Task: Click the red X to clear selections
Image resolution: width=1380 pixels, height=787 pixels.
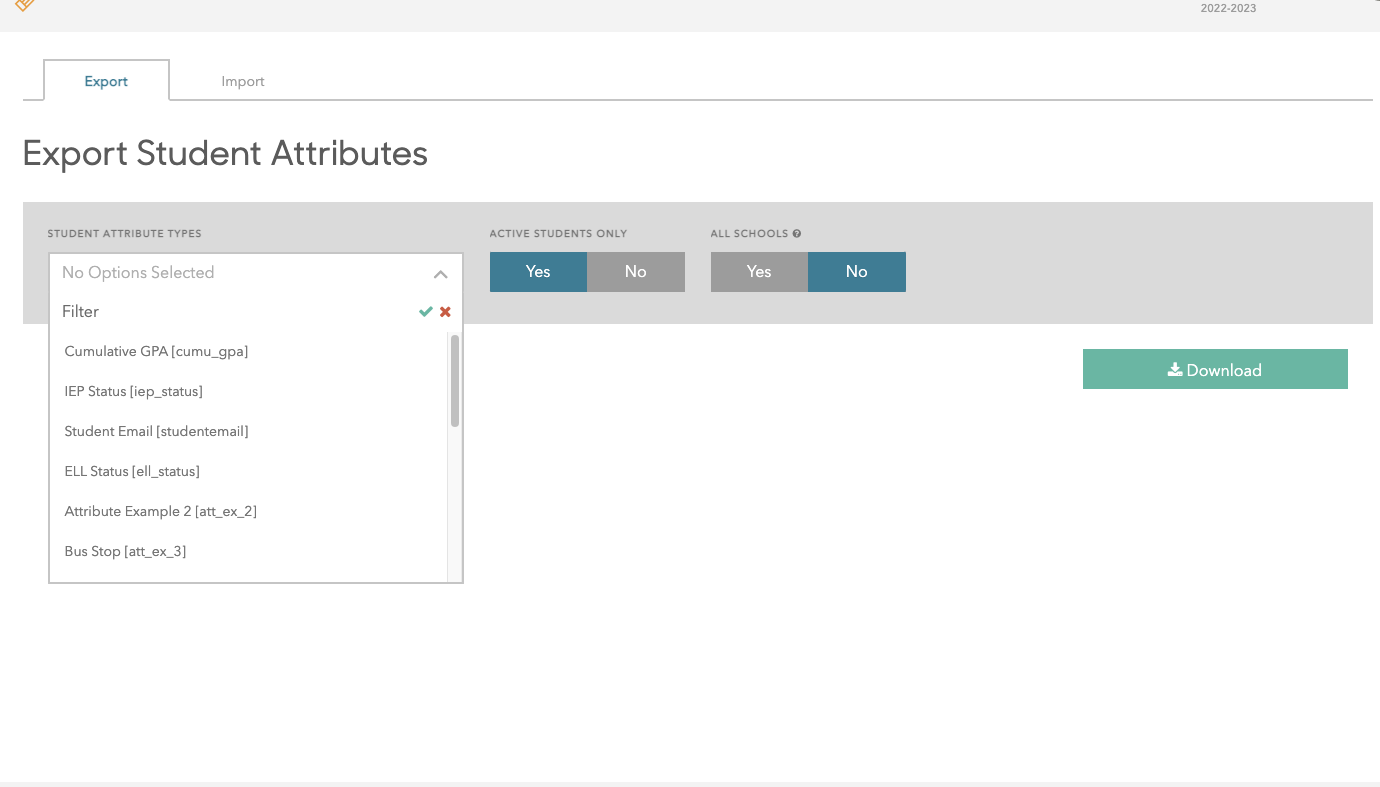Action: (445, 312)
